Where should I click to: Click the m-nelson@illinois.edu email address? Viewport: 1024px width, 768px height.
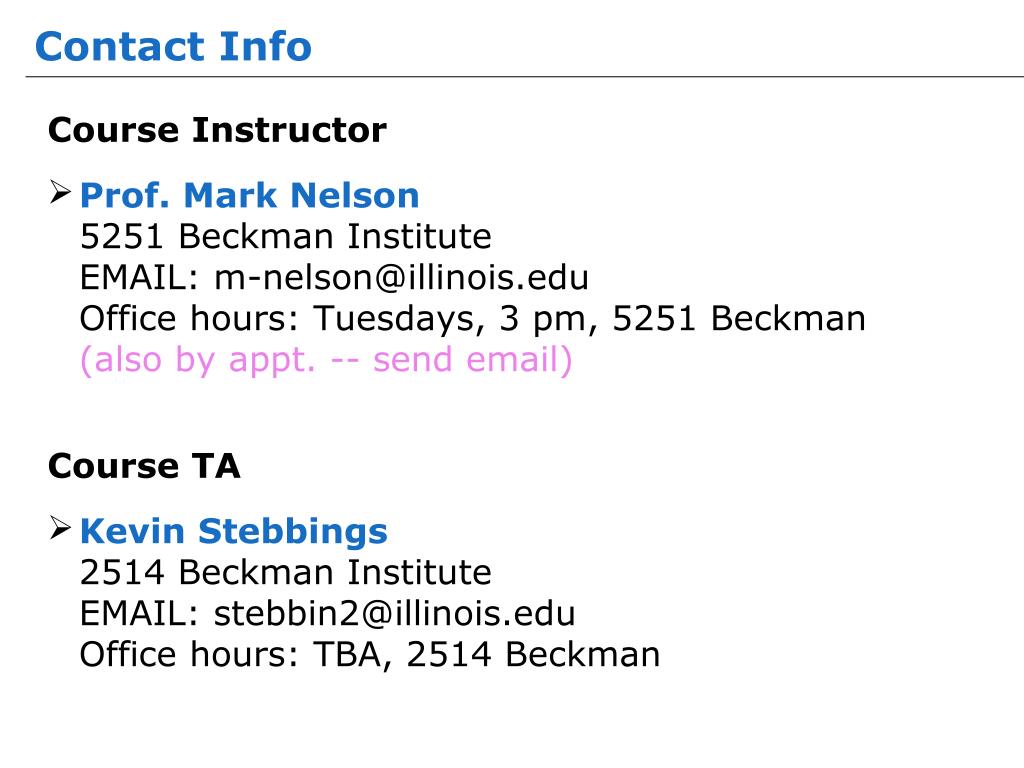pyautogui.click(x=402, y=278)
